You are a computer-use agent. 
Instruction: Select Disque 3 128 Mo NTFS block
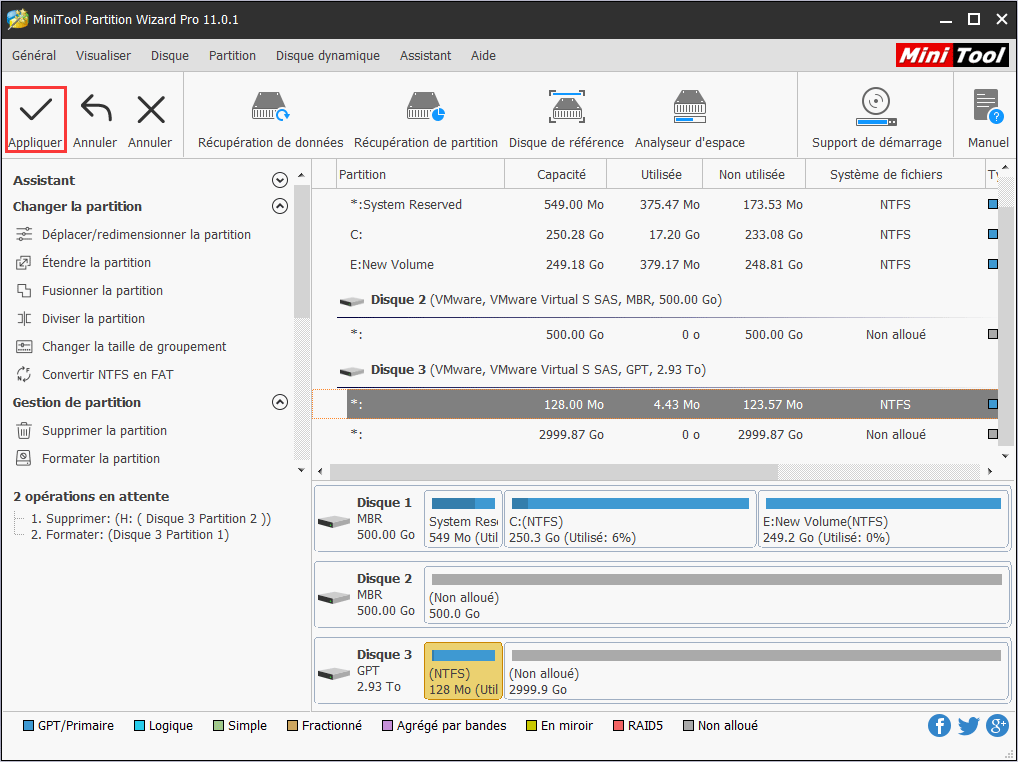click(463, 671)
